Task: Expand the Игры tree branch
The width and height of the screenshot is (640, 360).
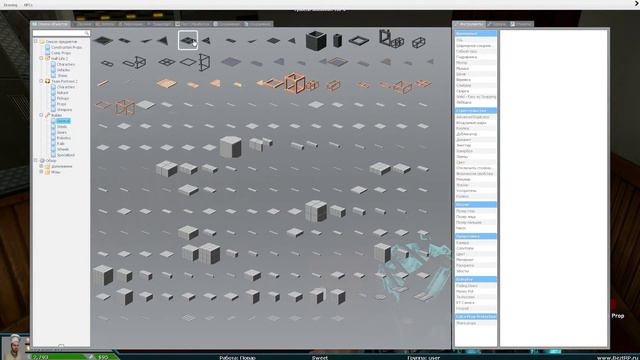Action: [x=41, y=172]
